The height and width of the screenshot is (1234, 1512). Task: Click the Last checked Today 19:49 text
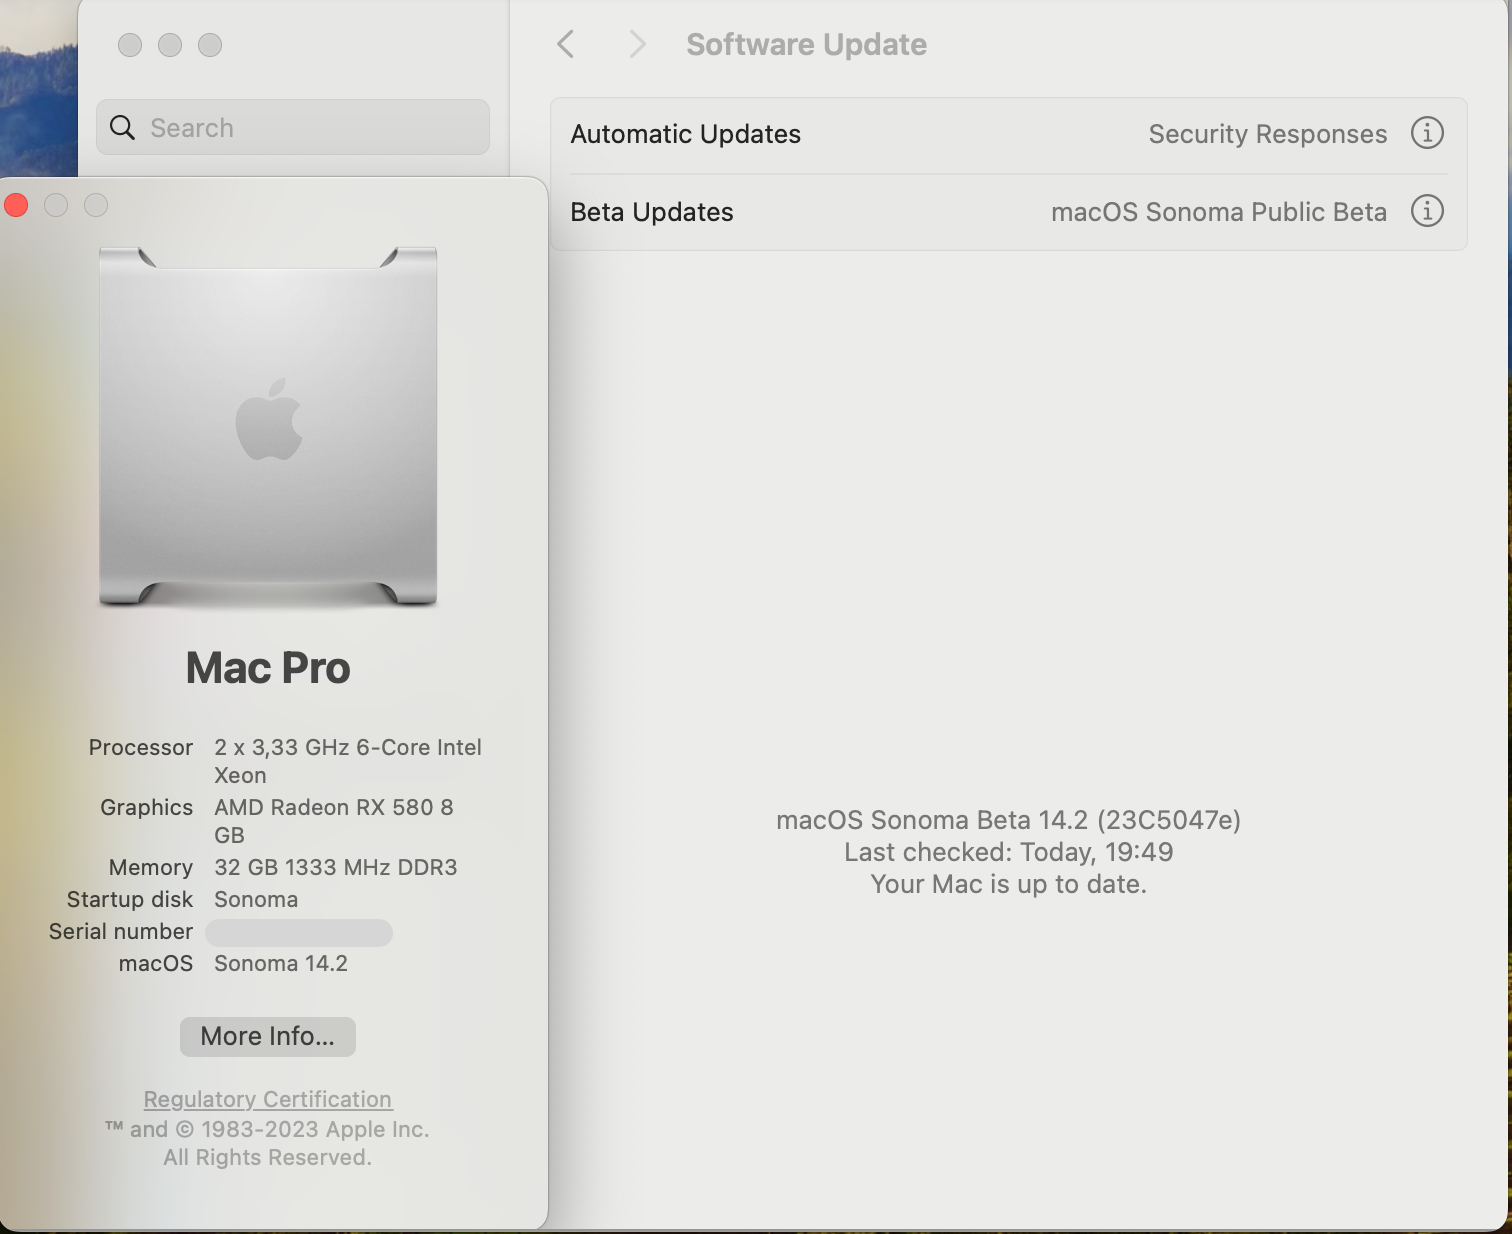(x=1008, y=852)
